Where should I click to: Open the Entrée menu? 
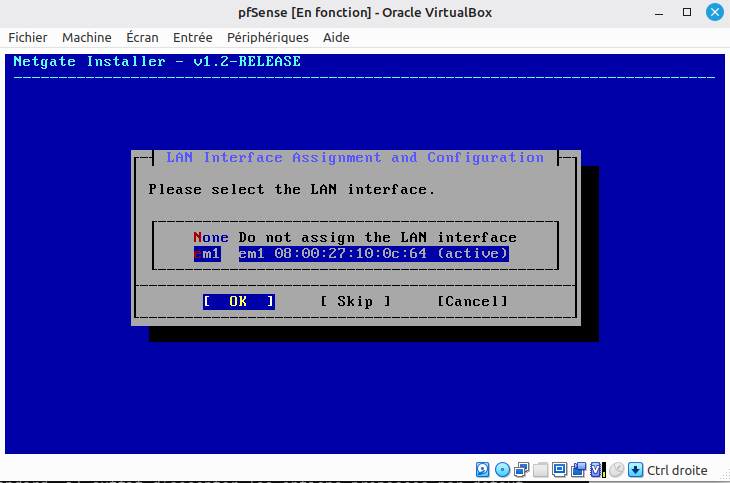click(193, 37)
